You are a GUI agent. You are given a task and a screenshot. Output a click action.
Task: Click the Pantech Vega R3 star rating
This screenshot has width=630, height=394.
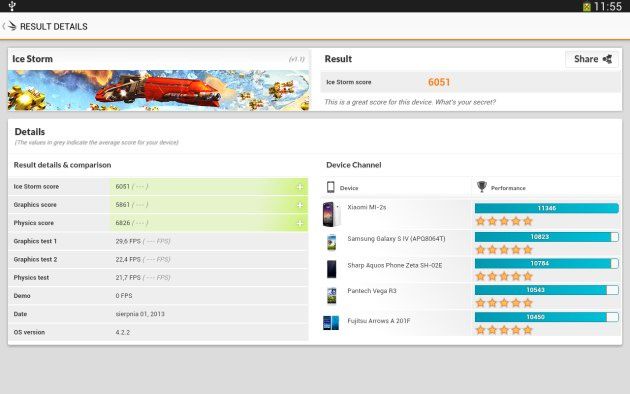pos(504,303)
